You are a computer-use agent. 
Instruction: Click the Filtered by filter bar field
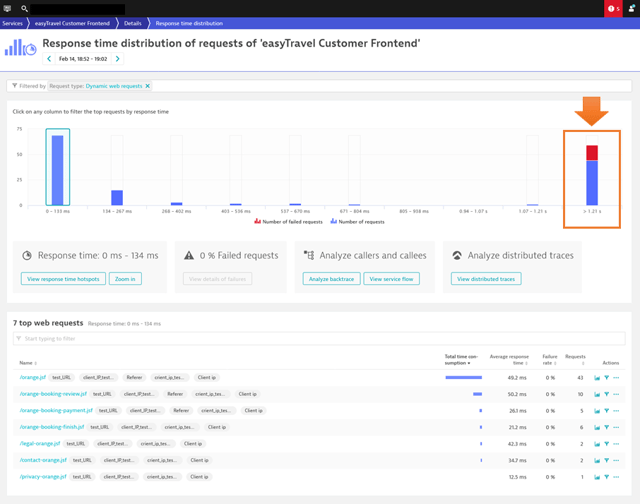319,86
